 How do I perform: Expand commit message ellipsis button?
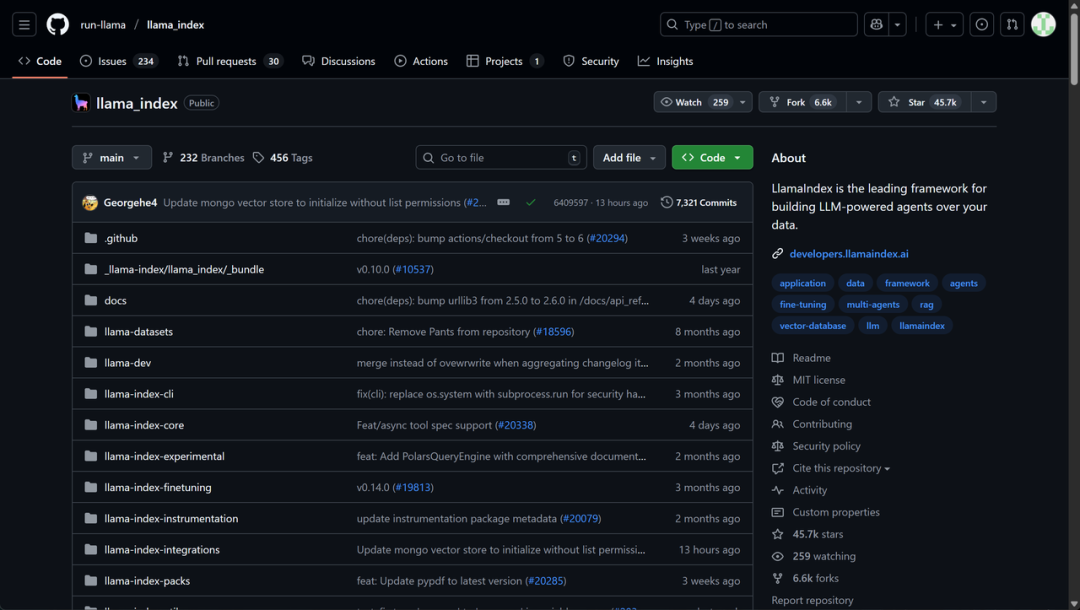[x=503, y=202]
